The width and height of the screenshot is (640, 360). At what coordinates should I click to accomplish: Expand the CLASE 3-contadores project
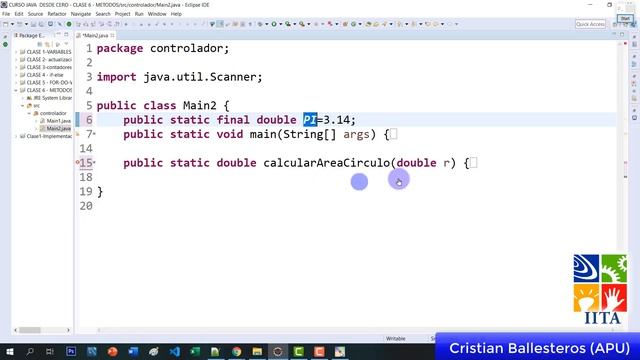pyautogui.click(x=16, y=67)
